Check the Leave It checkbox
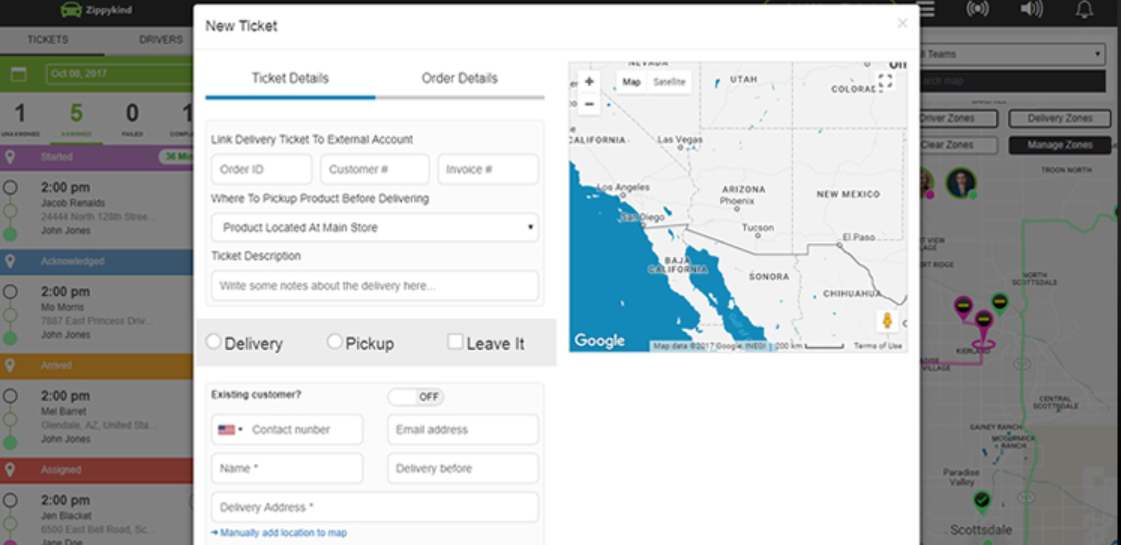The height and width of the screenshot is (545, 1121). [x=455, y=342]
